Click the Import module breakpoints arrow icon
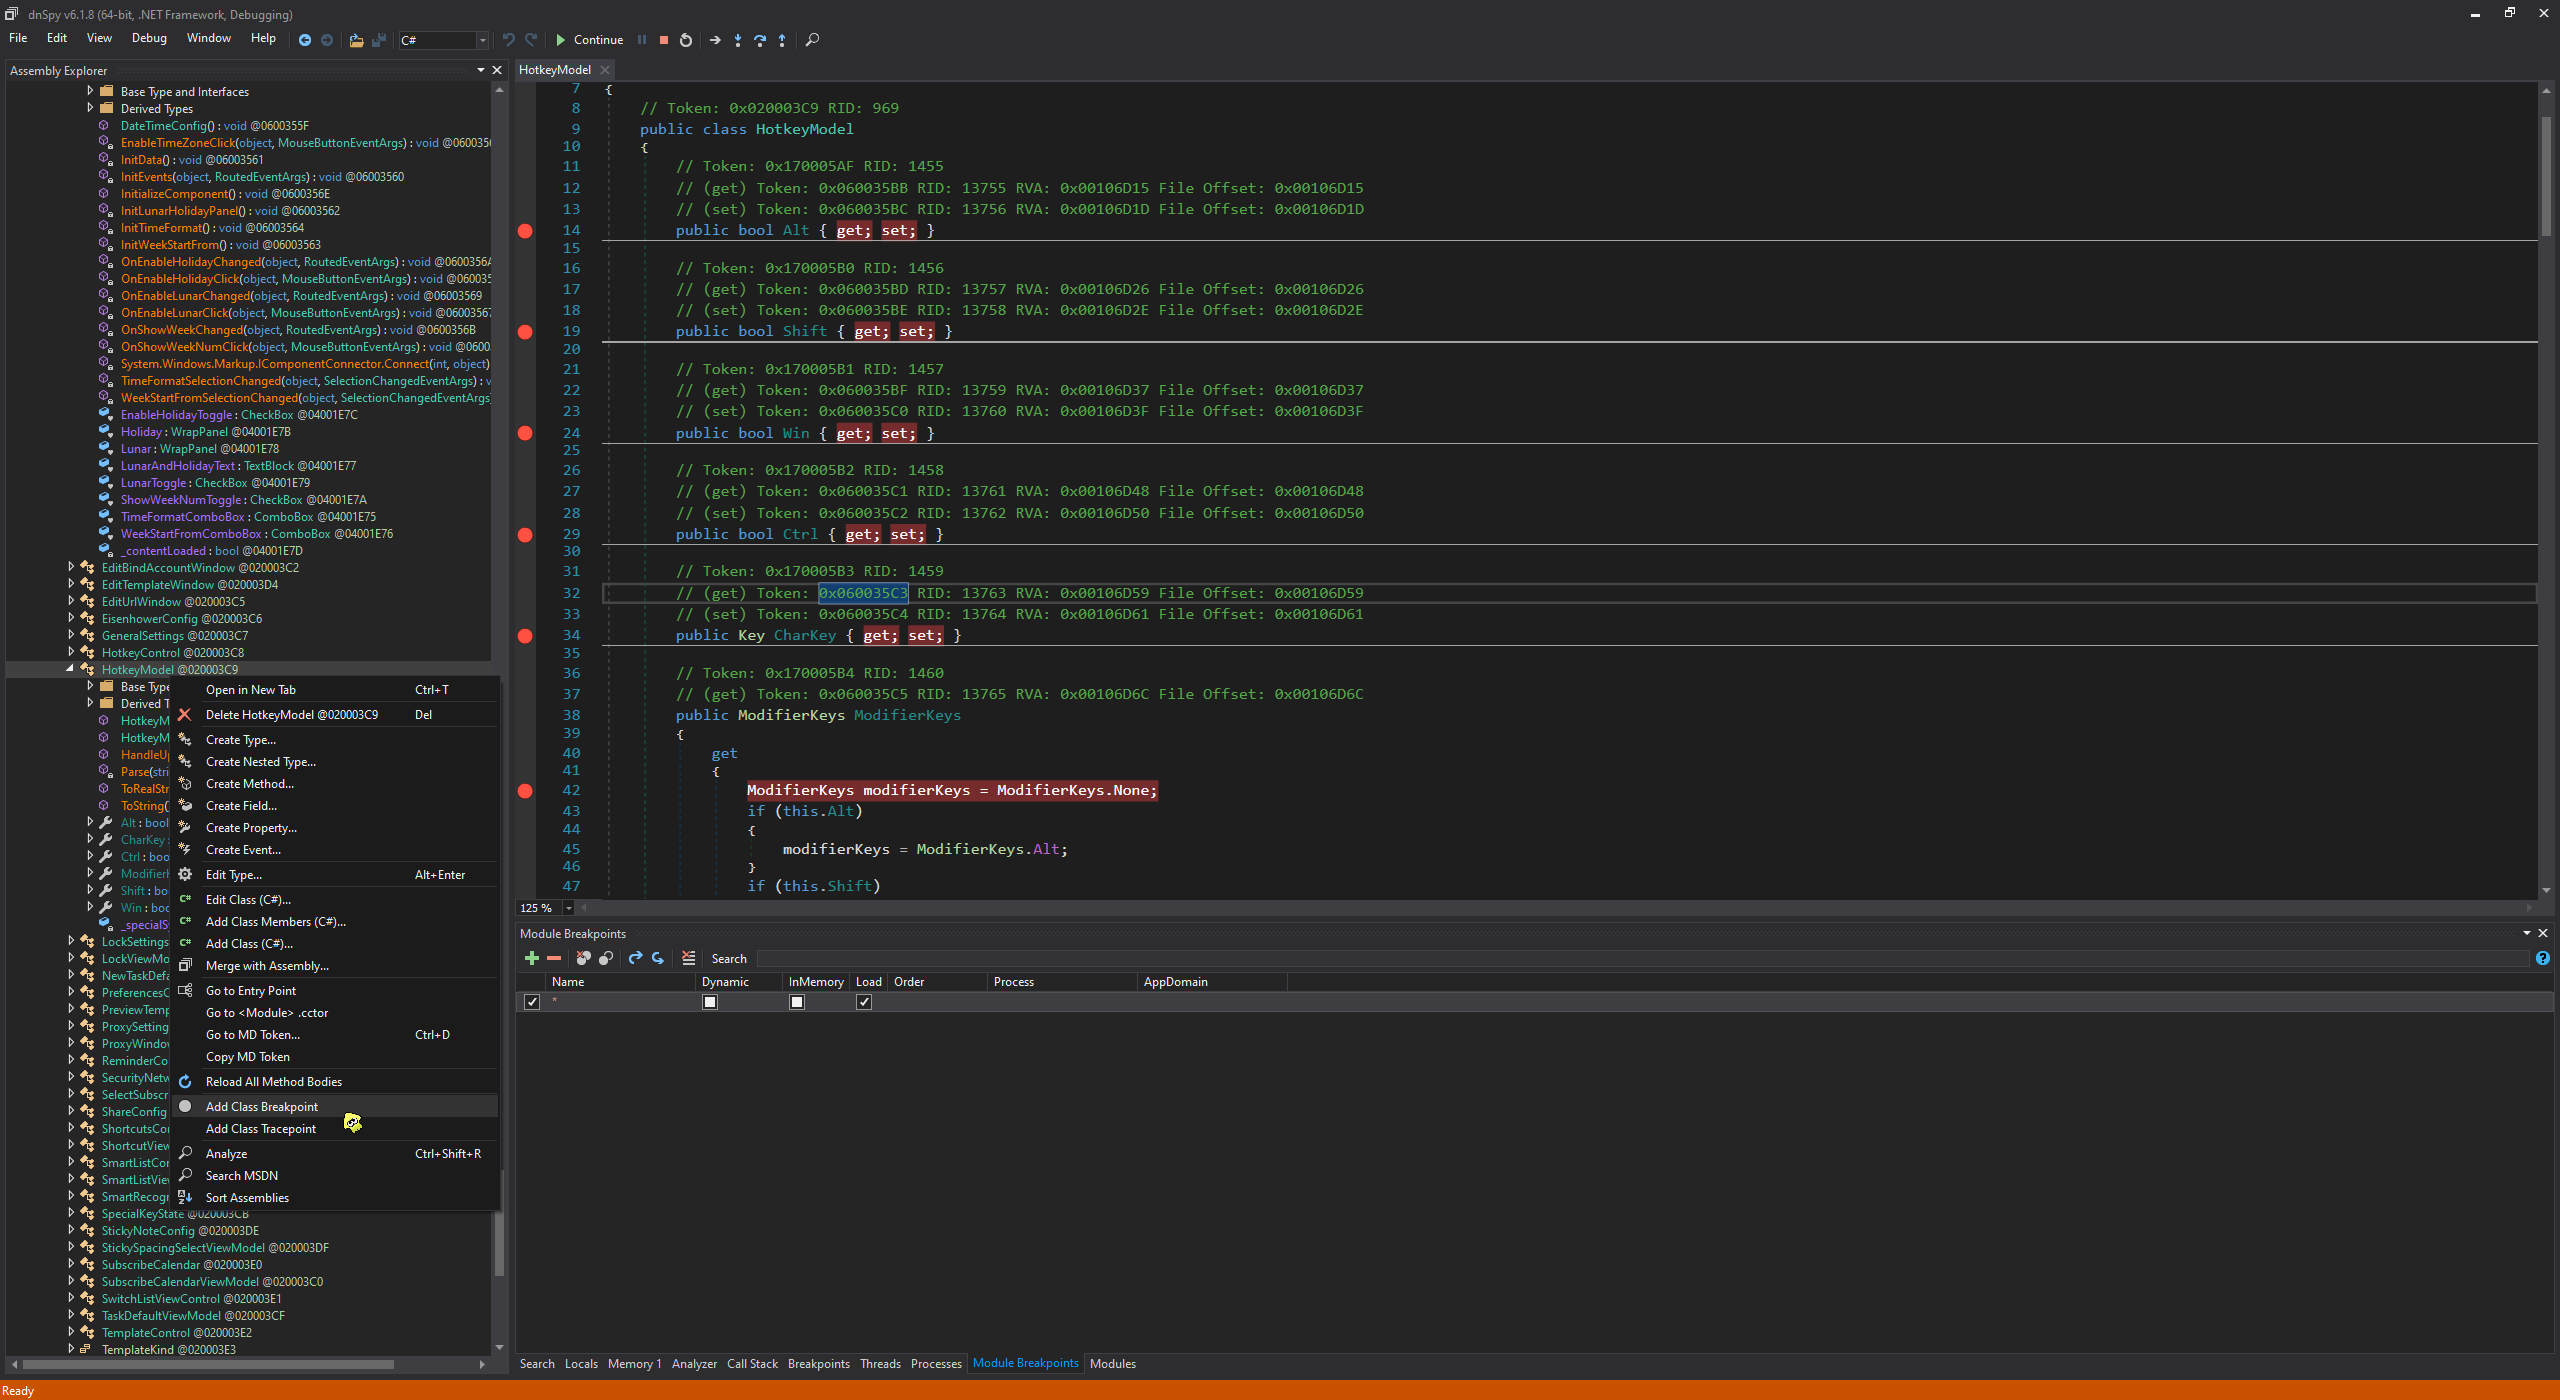The width and height of the screenshot is (2560, 1400). [658, 958]
